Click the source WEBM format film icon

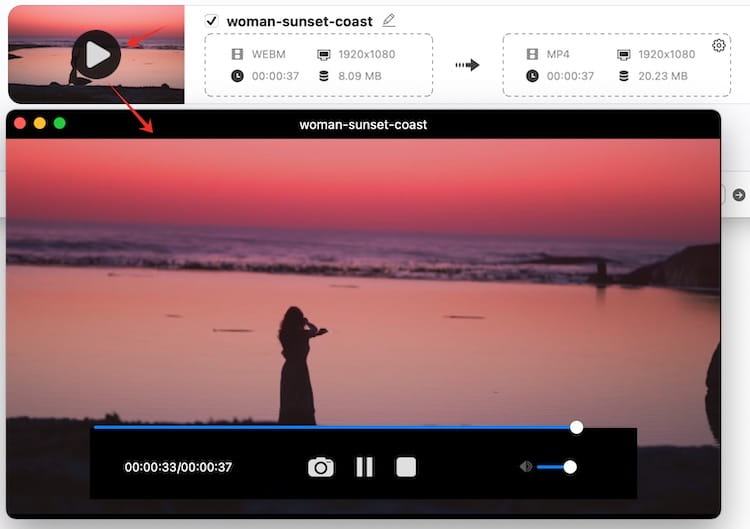tap(237, 54)
